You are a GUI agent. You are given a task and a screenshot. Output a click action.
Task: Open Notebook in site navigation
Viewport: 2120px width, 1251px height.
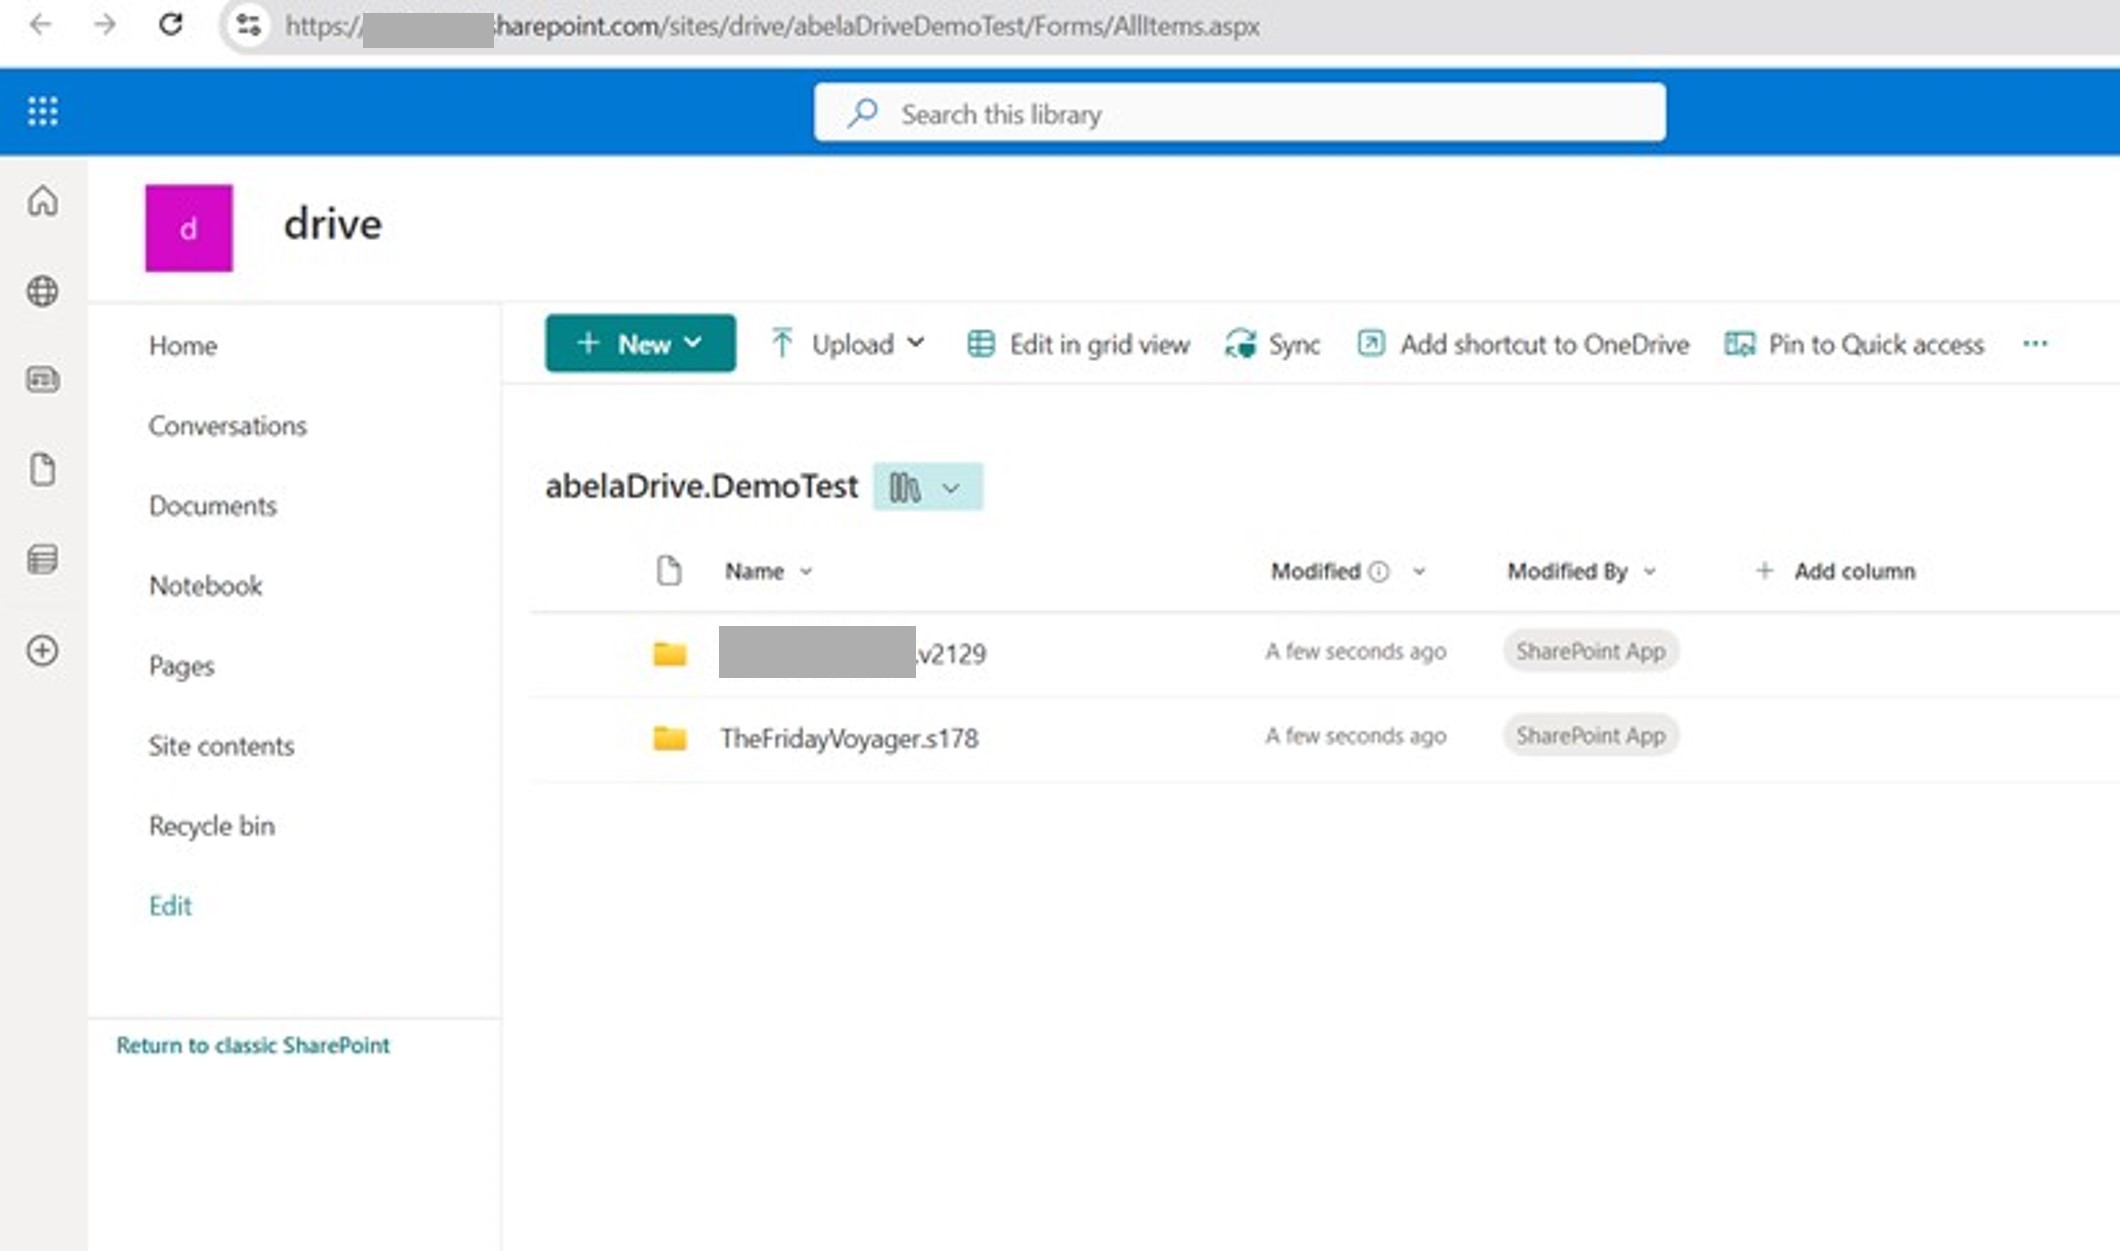point(206,585)
